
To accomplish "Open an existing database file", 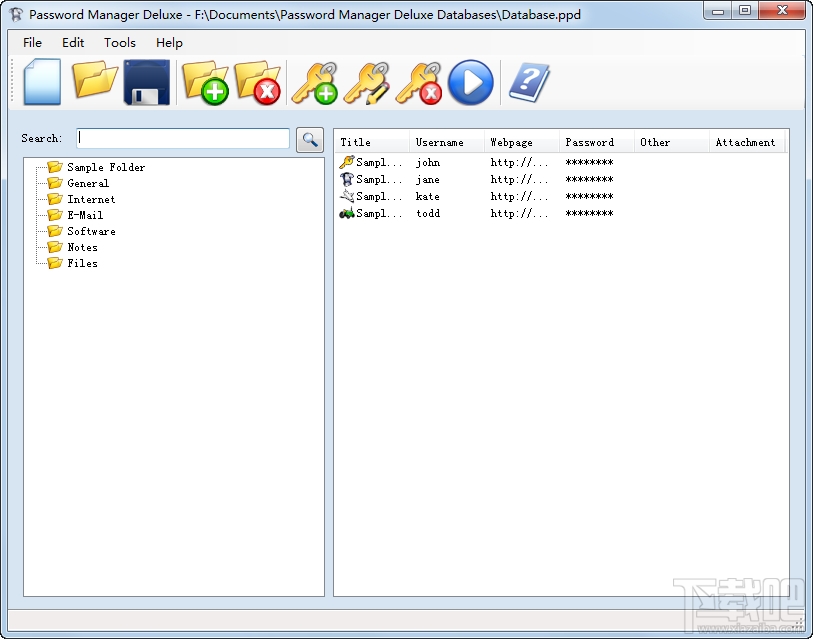I will (x=95, y=83).
